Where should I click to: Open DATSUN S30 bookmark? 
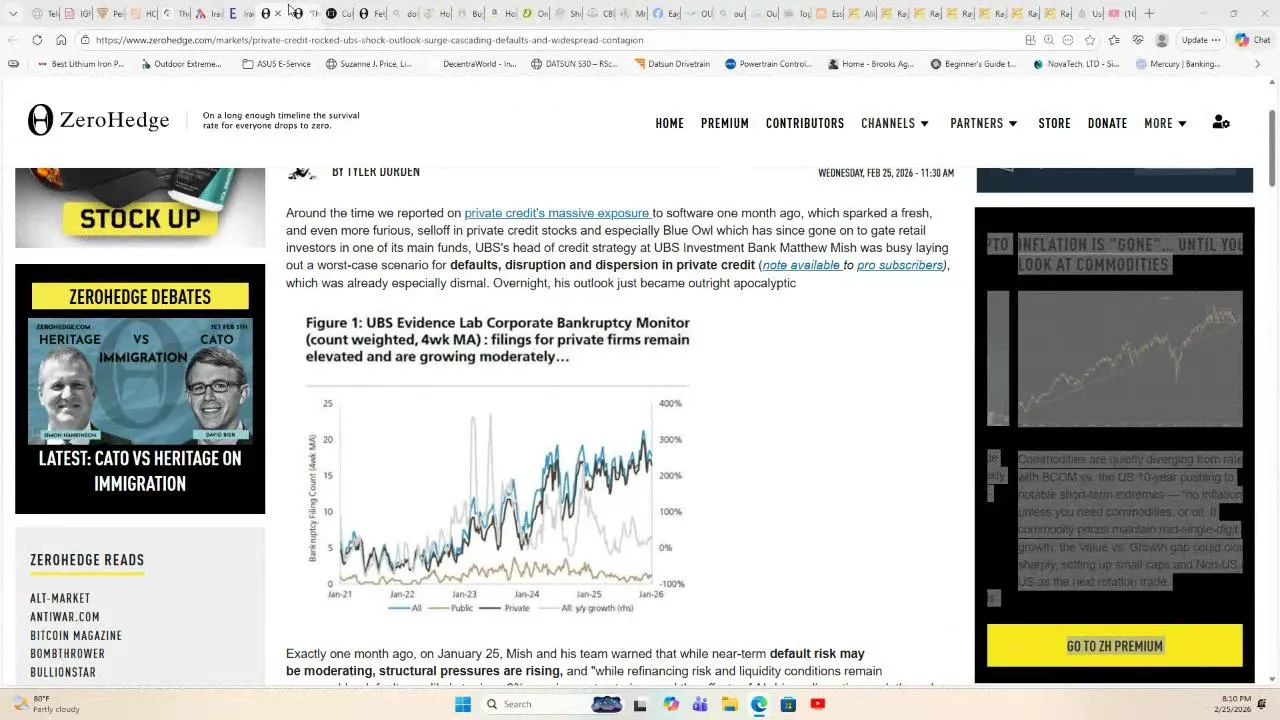[x=574, y=64]
